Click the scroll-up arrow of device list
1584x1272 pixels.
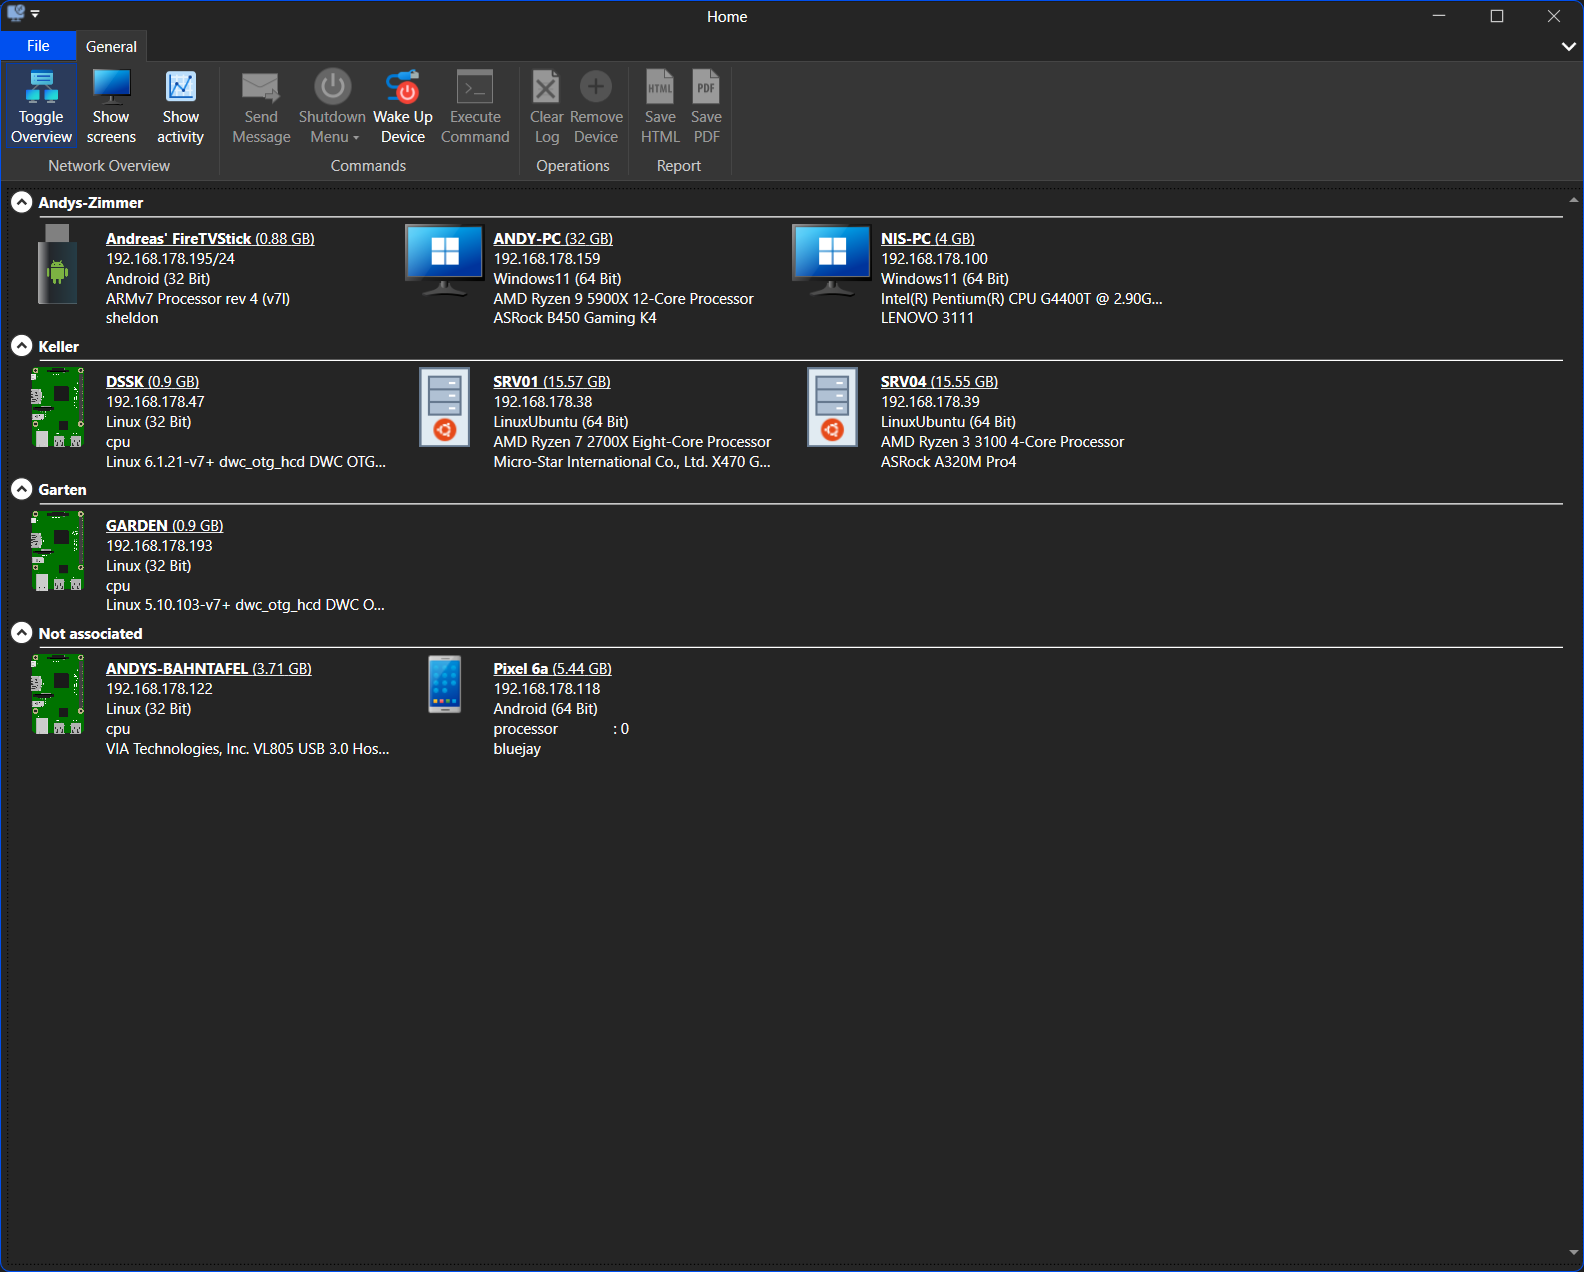(1574, 200)
